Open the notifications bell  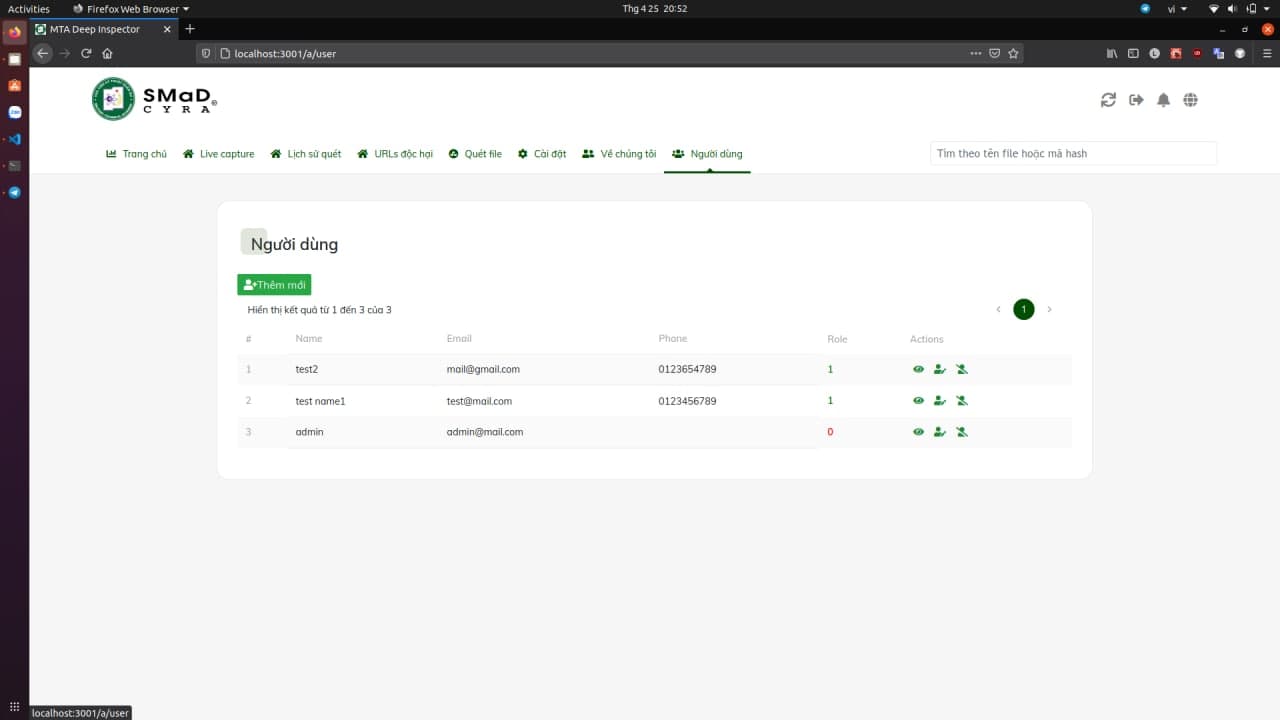coord(1163,100)
